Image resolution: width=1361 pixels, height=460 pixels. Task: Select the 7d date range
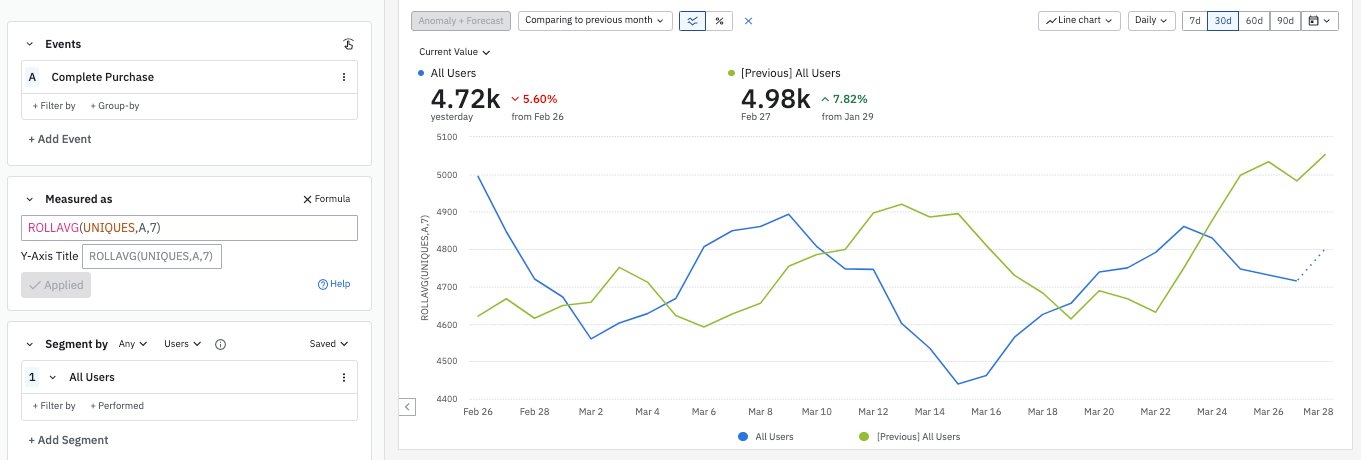(1194, 20)
